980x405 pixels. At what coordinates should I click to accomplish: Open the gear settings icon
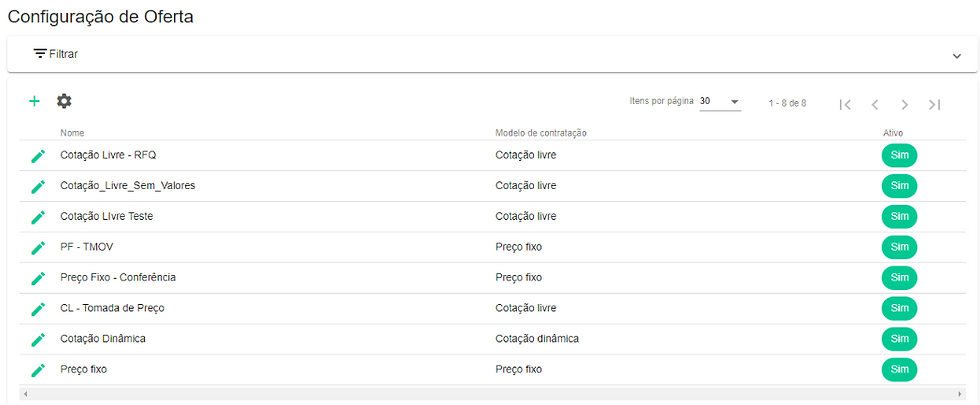click(64, 101)
